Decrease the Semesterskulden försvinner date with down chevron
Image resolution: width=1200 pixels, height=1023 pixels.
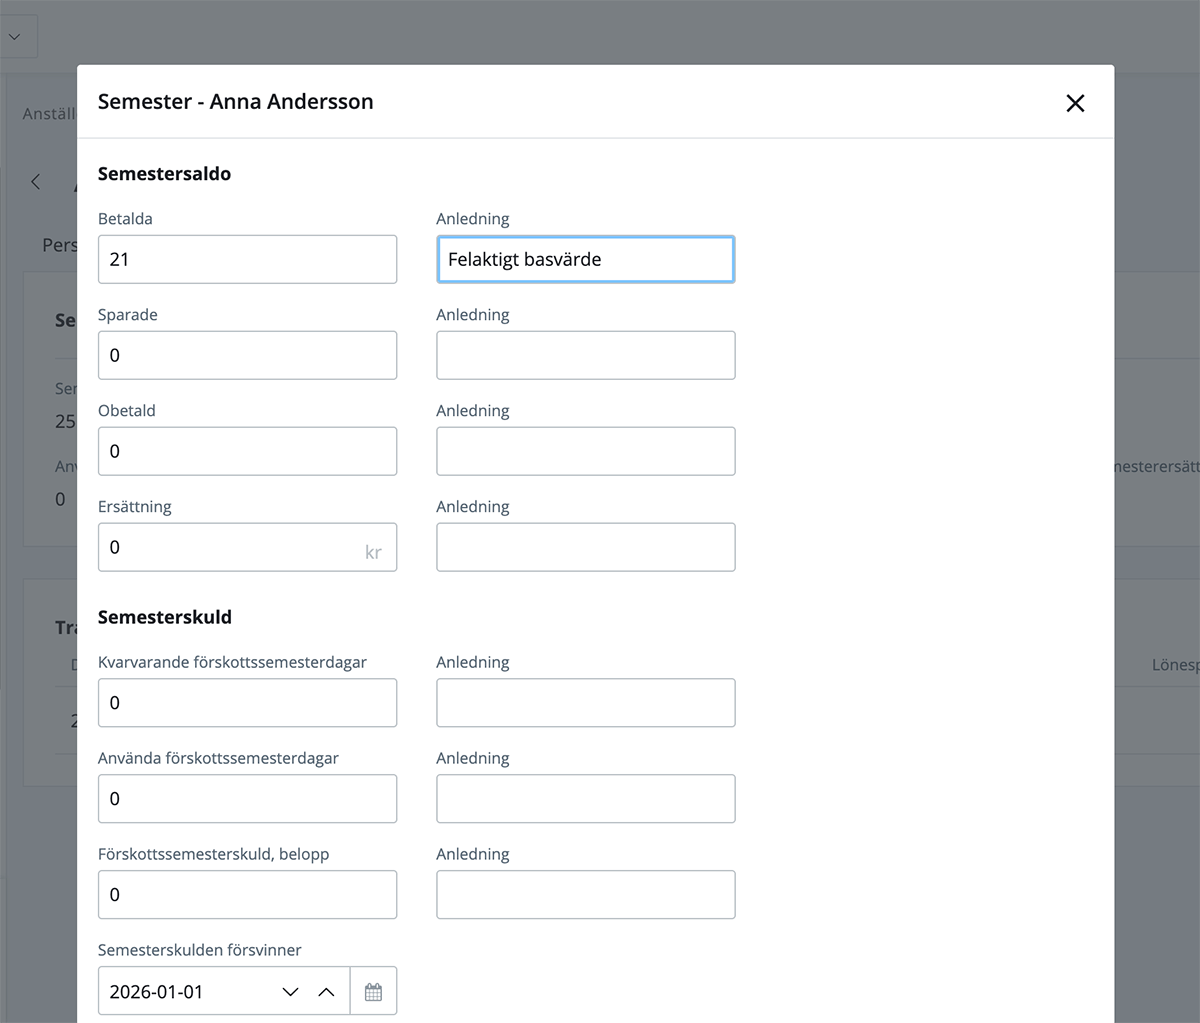pos(291,992)
